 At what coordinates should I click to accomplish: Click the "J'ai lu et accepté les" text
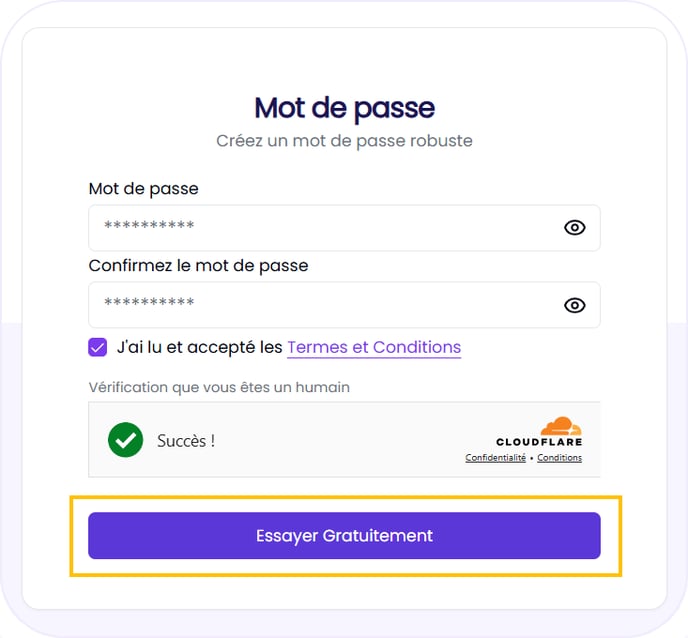coord(200,348)
